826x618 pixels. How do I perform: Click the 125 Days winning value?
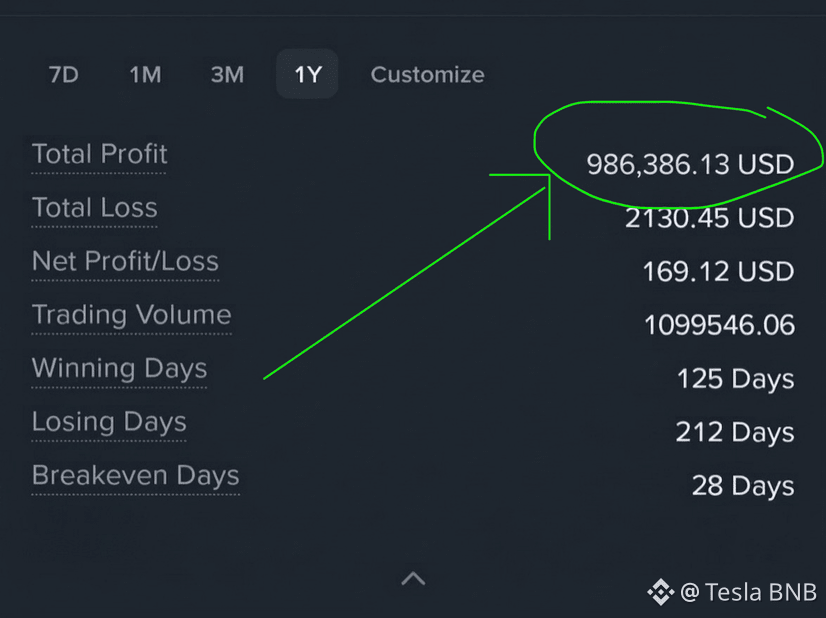click(x=735, y=379)
